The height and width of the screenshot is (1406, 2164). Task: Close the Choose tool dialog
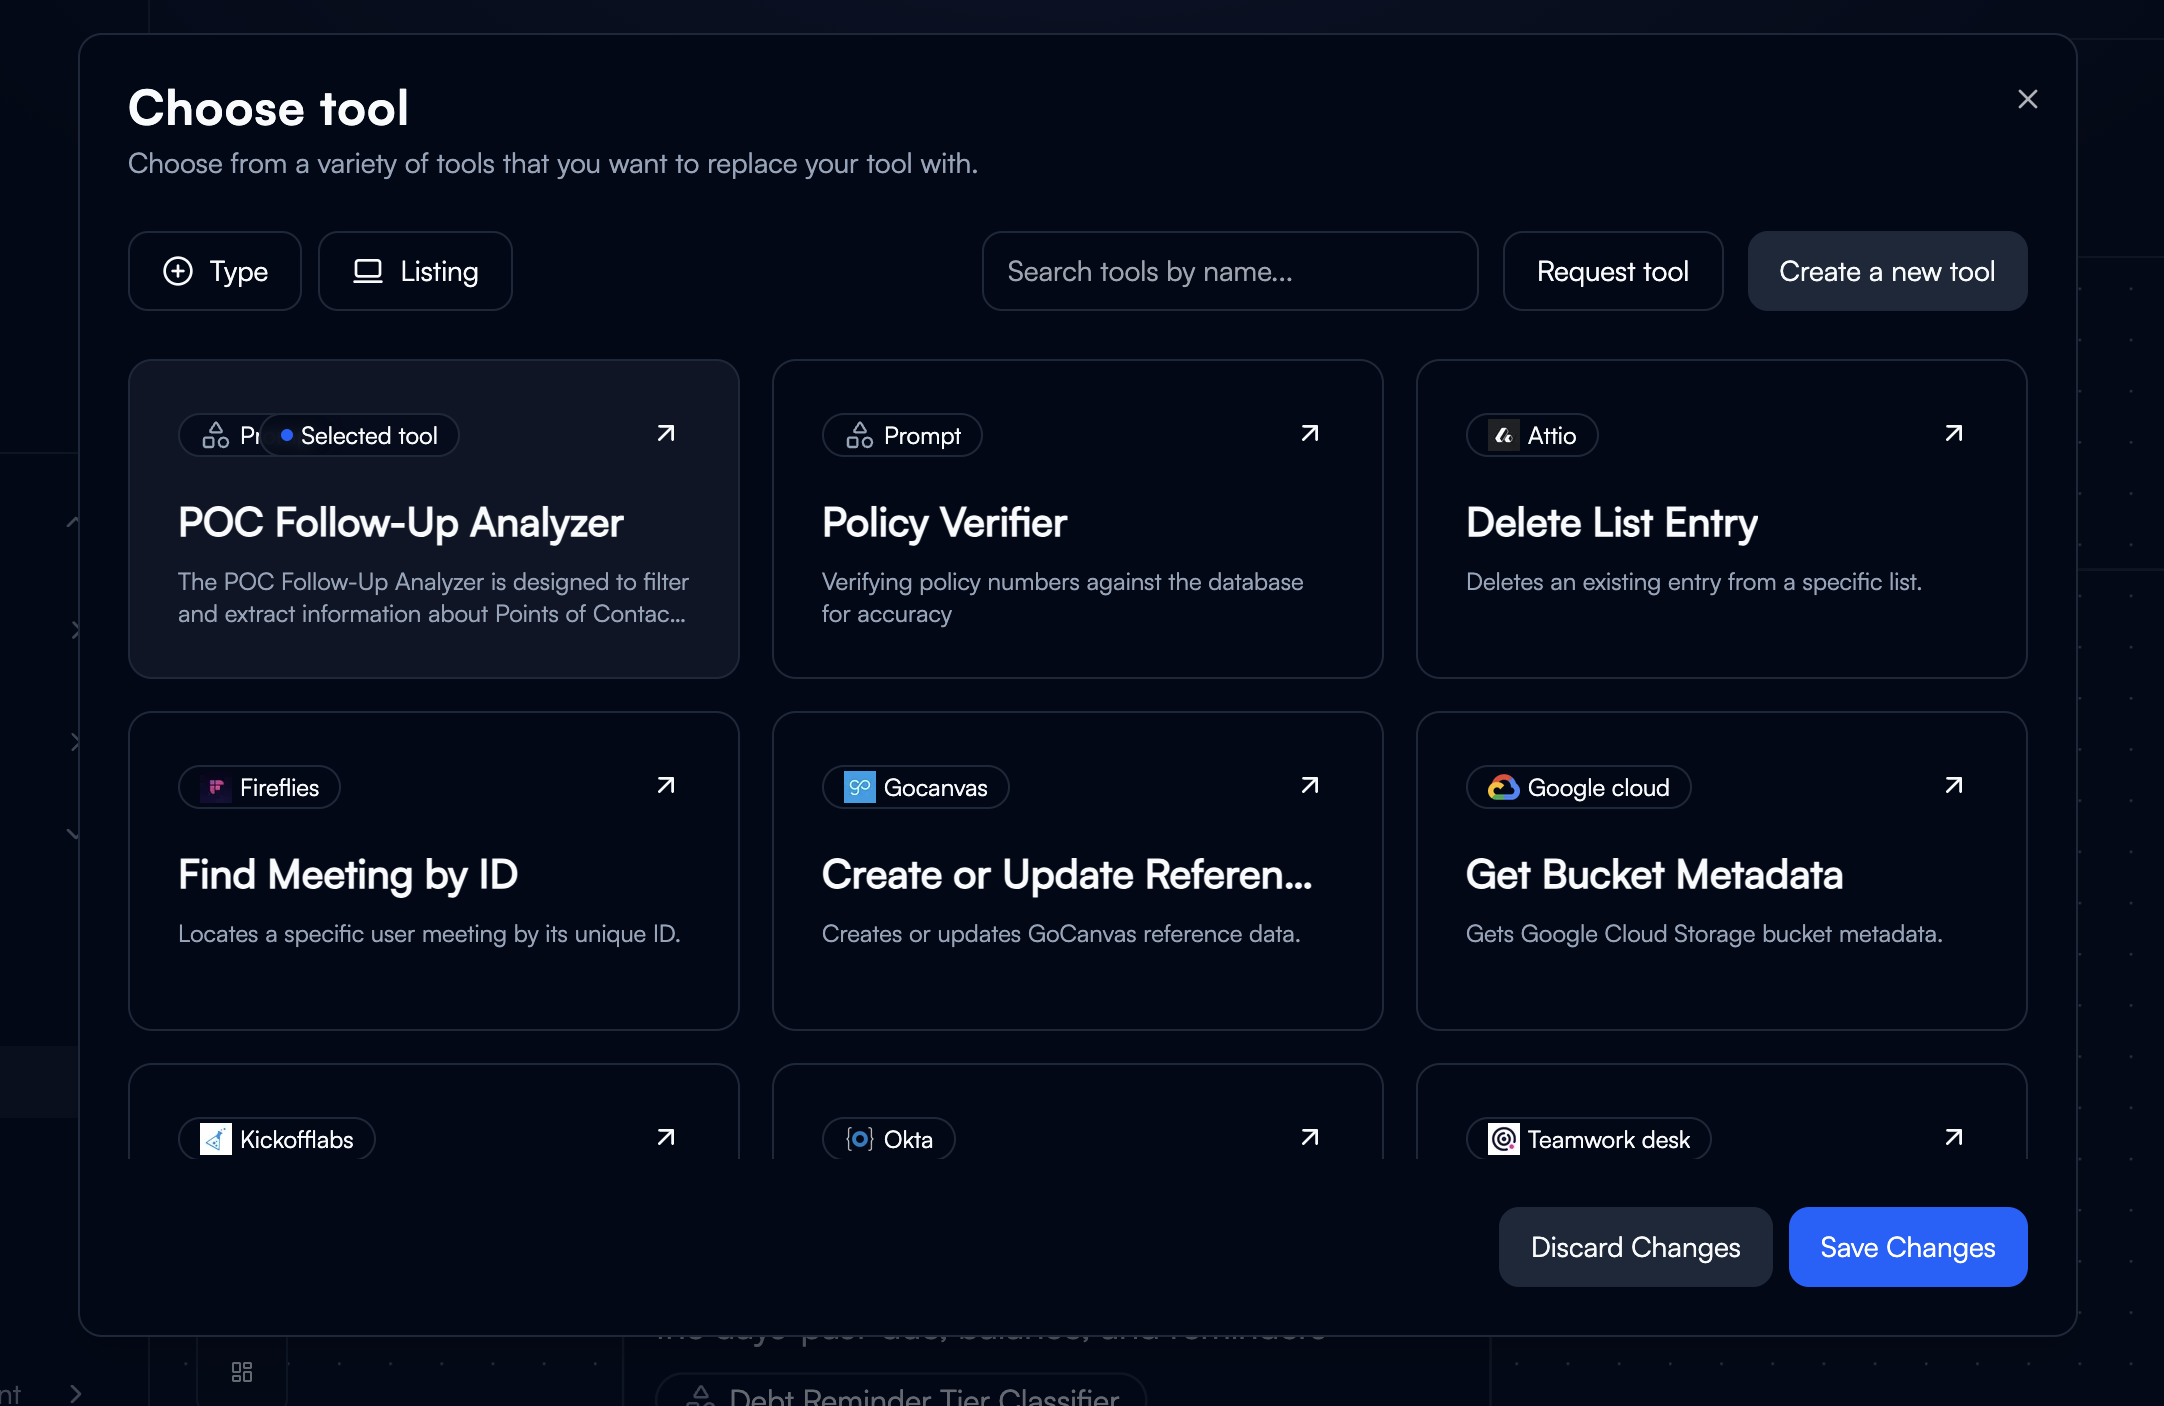(x=2027, y=99)
